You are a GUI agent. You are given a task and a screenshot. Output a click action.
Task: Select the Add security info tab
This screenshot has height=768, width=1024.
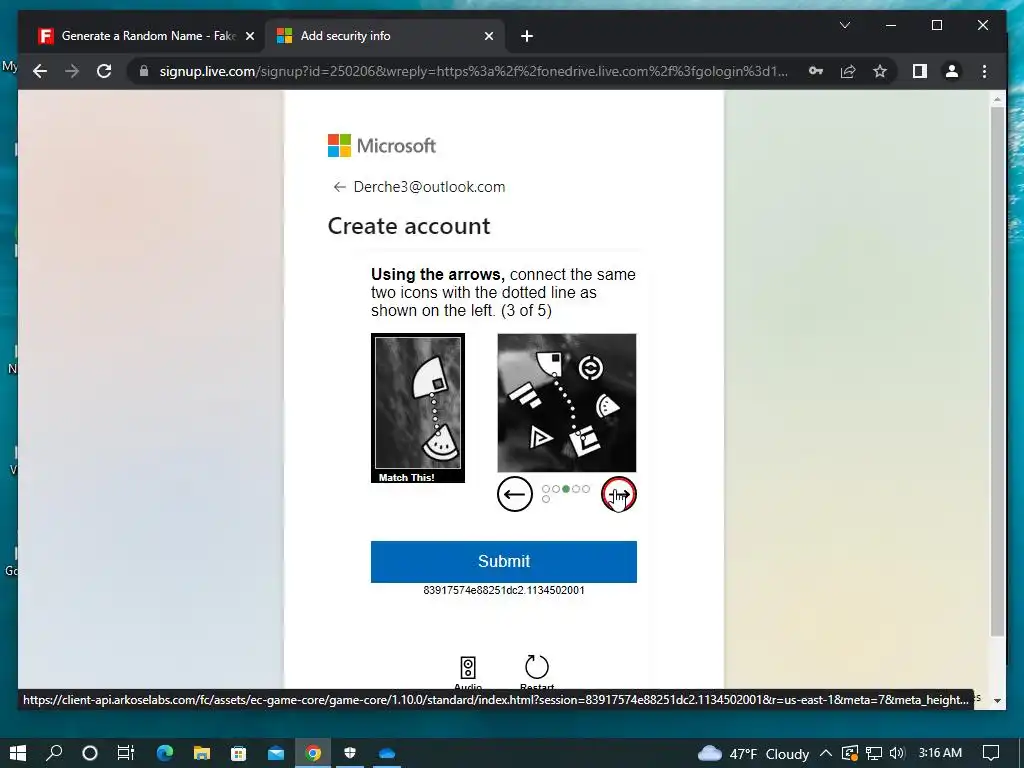385,36
